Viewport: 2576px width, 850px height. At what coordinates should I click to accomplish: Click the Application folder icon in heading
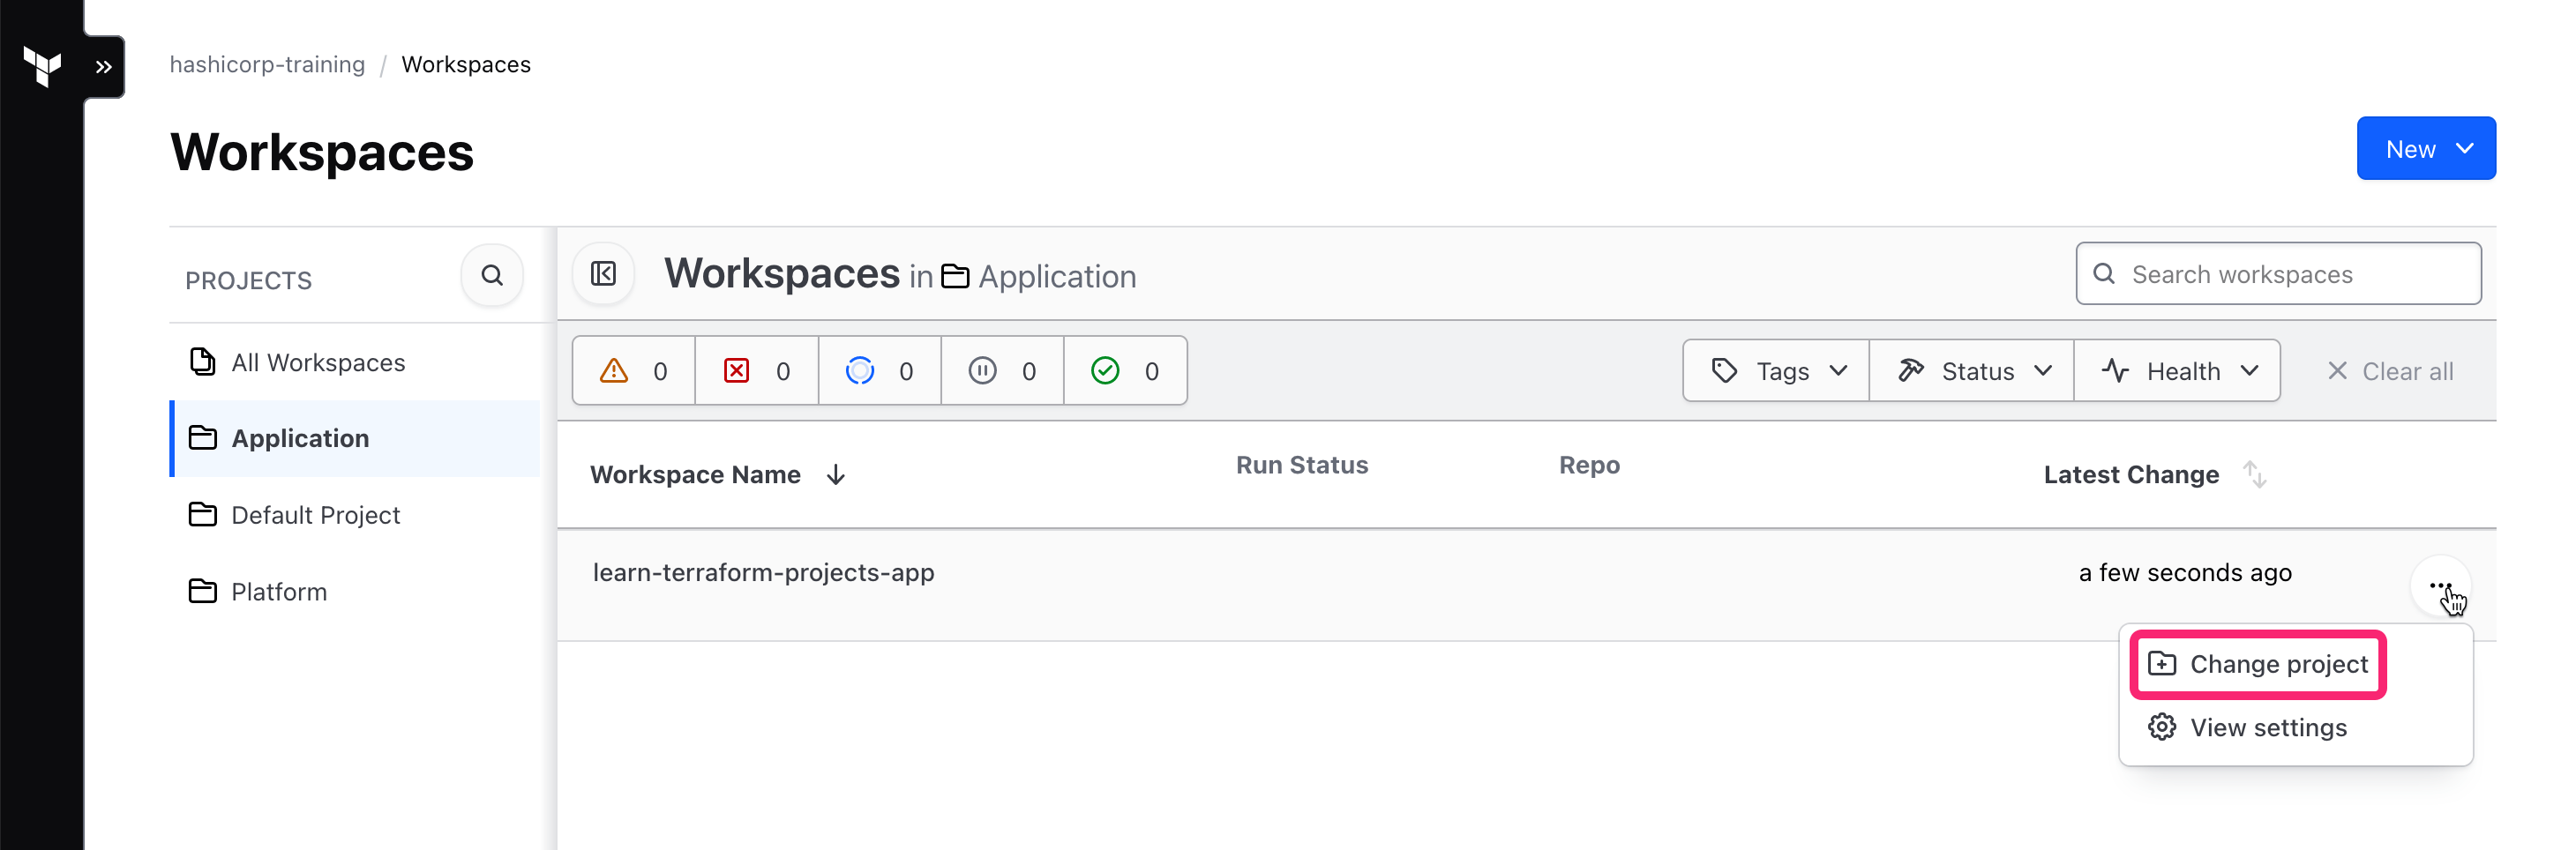[x=955, y=277]
